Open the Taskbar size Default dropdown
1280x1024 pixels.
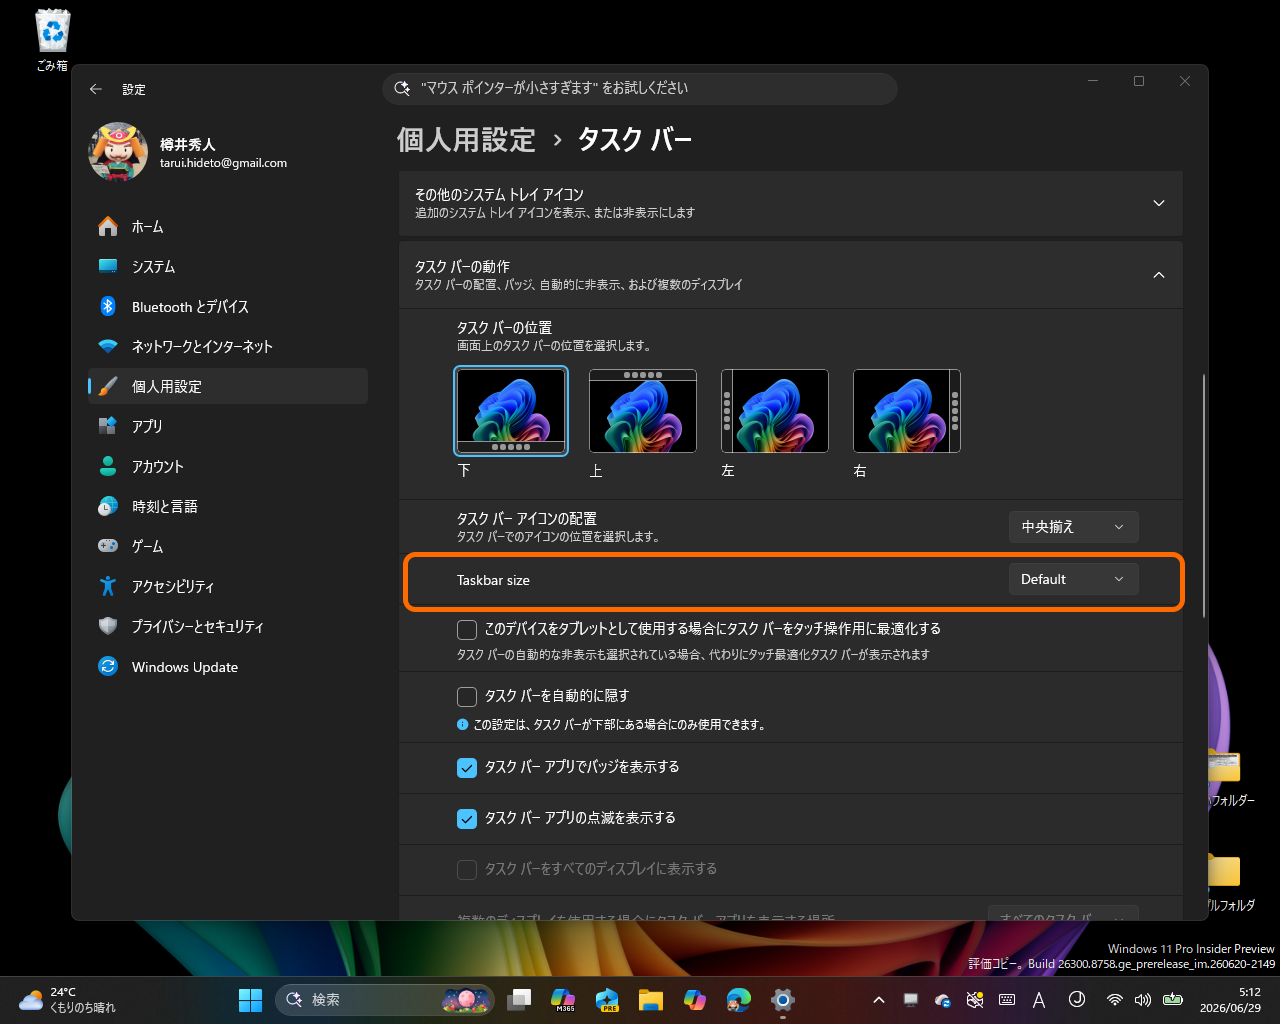point(1073,579)
